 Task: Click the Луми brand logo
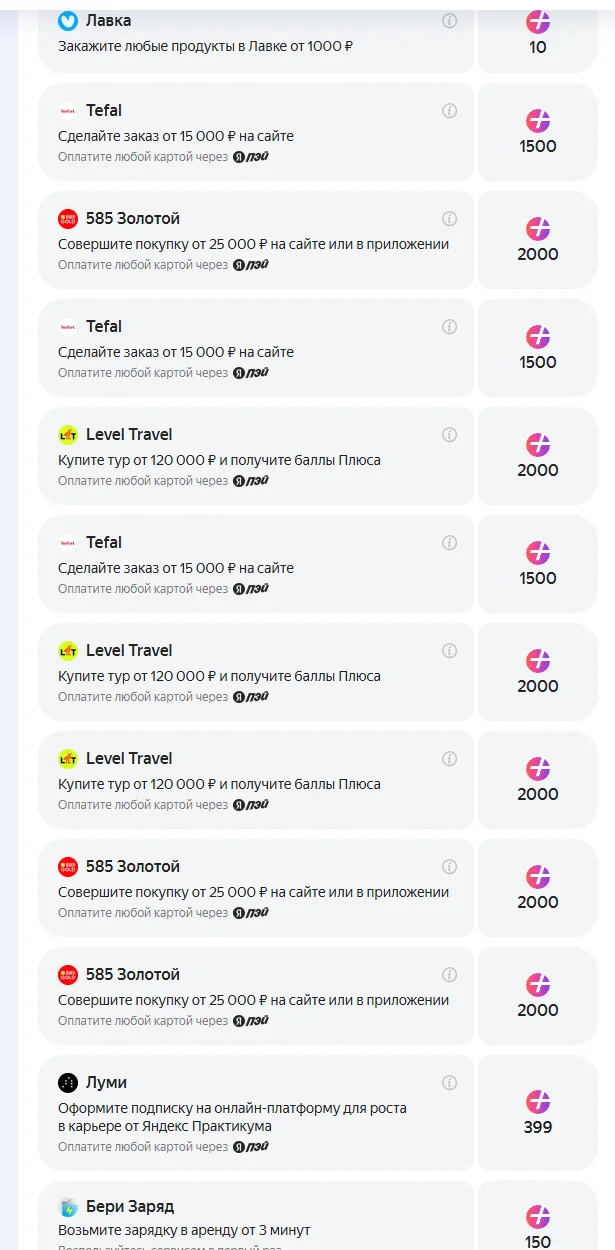coord(68,1083)
